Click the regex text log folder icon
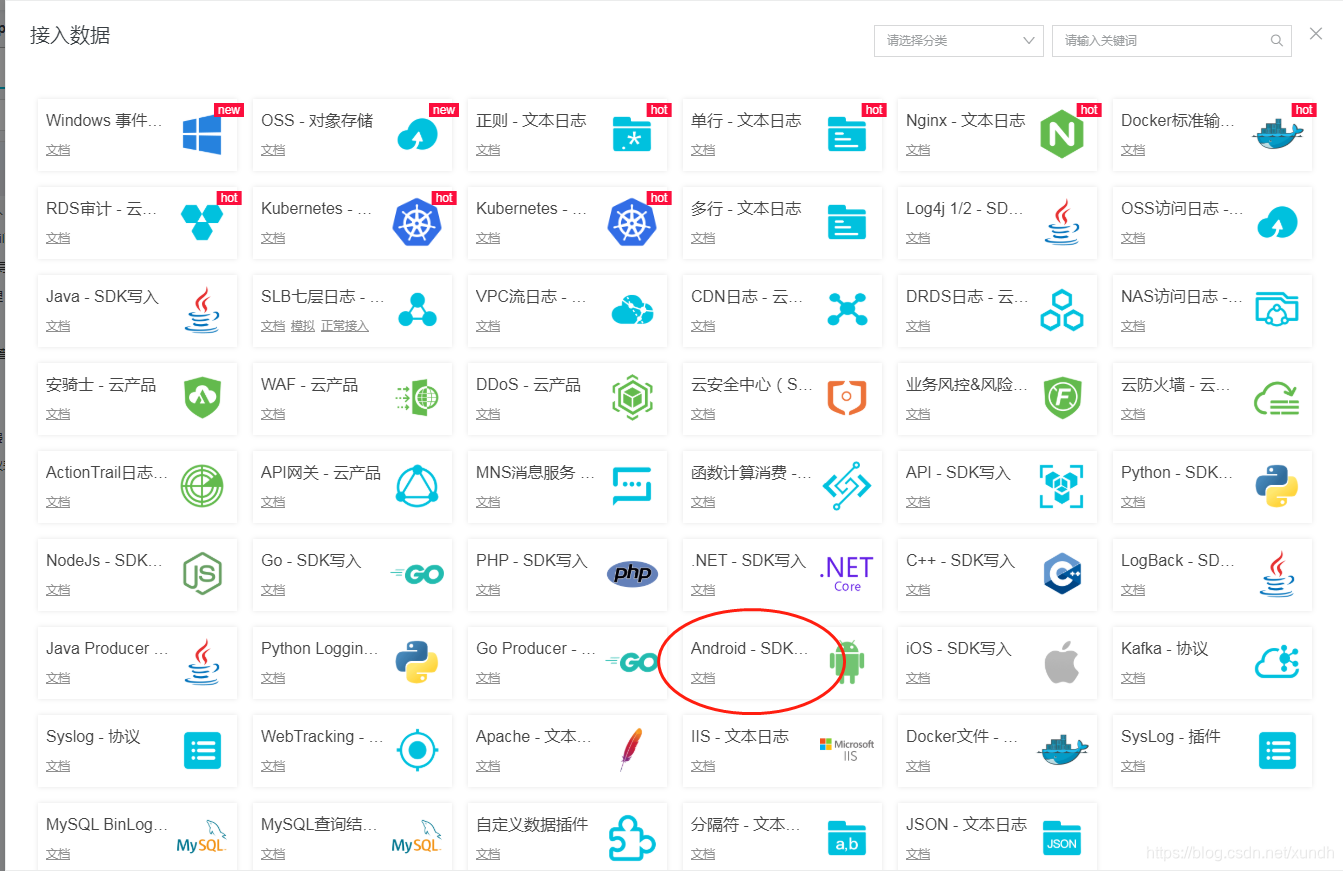This screenshot has width=1343, height=871. 632,134
